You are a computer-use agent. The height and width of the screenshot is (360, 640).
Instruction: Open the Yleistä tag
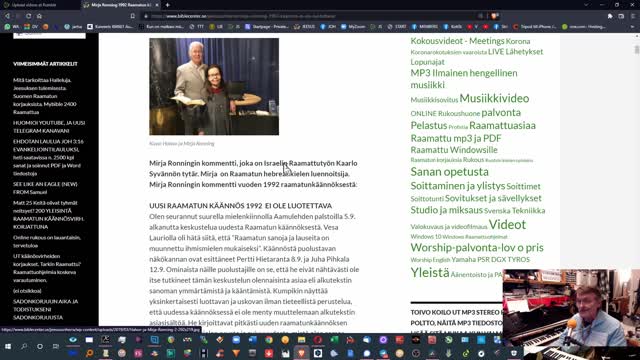click(430, 272)
